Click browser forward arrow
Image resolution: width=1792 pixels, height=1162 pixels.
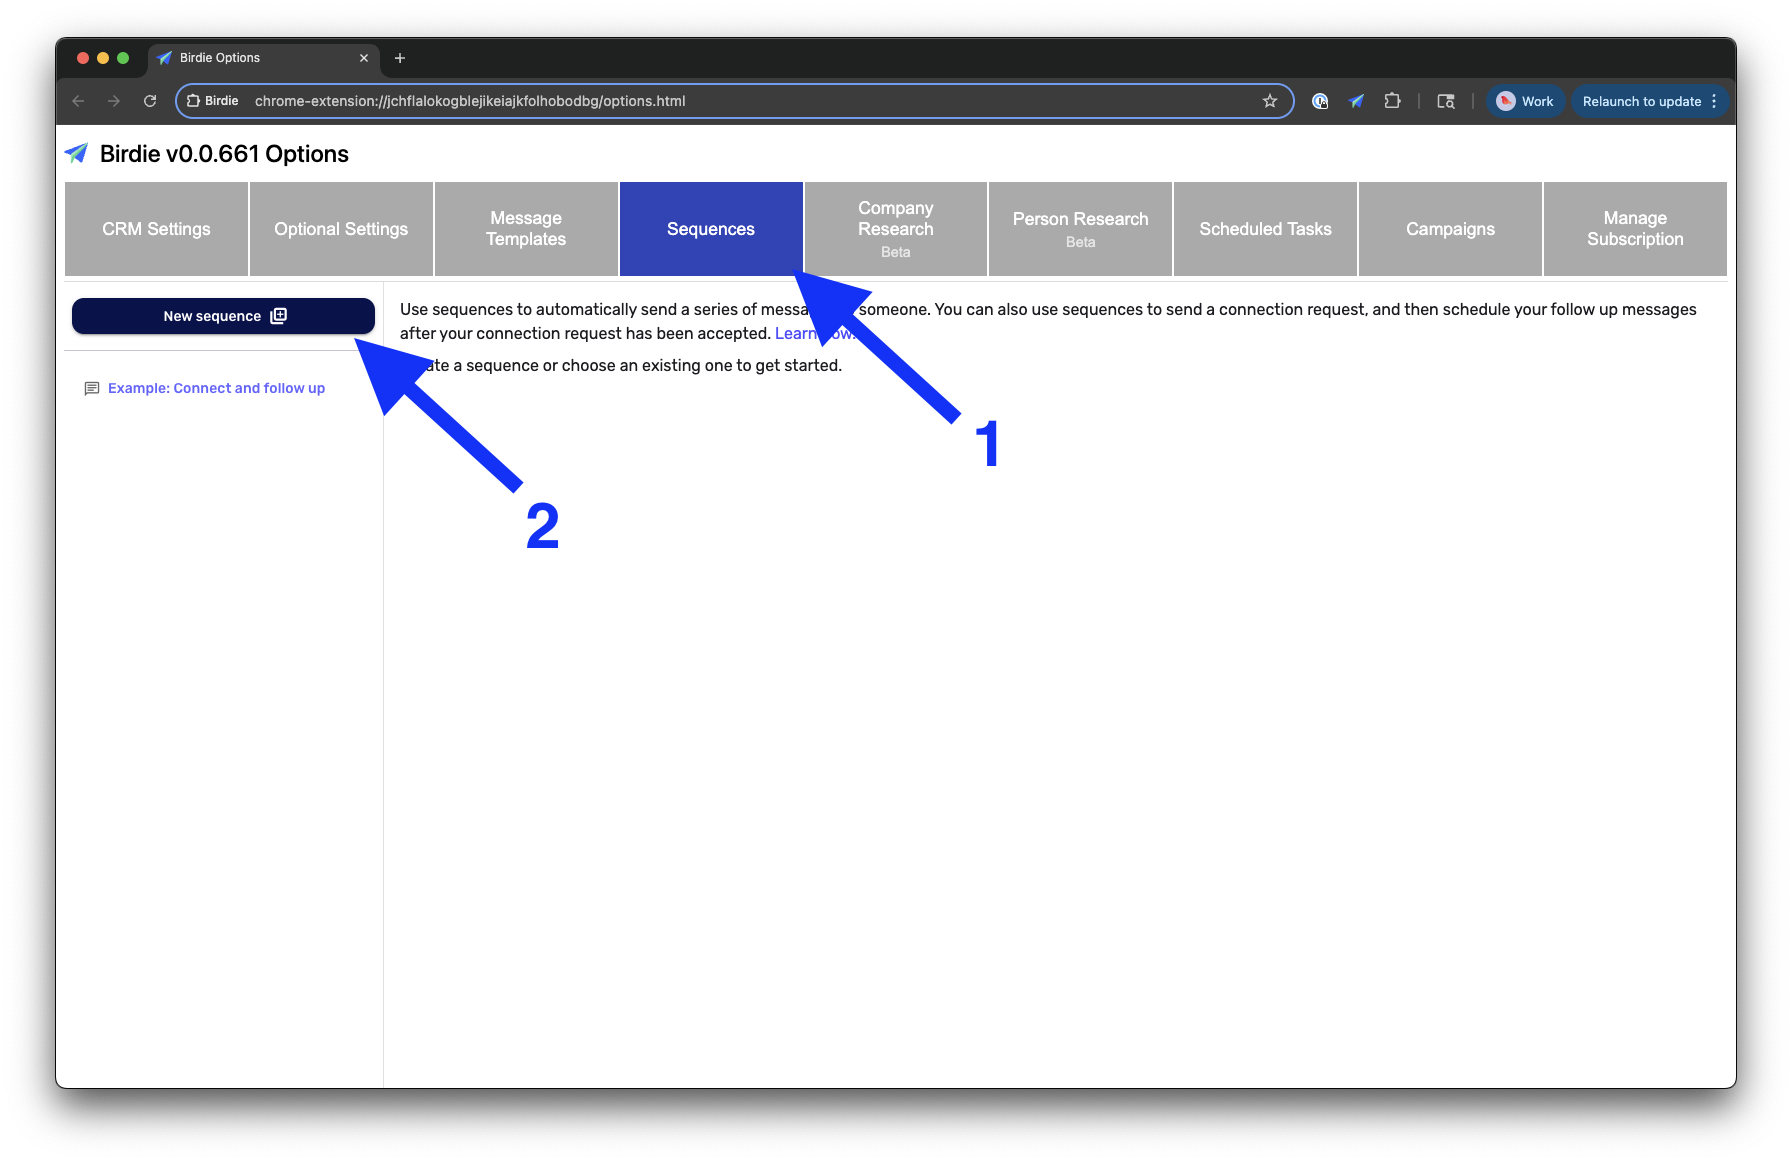[x=114, y=101]
